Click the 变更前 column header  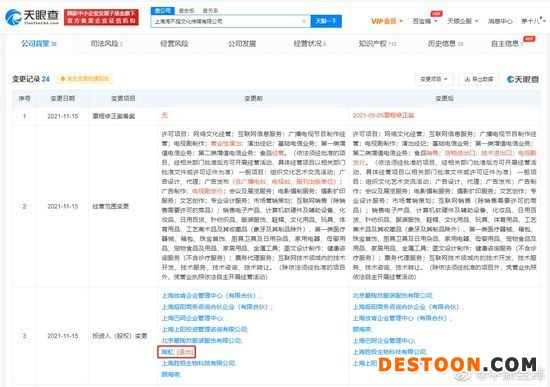[x=253, y=98]
